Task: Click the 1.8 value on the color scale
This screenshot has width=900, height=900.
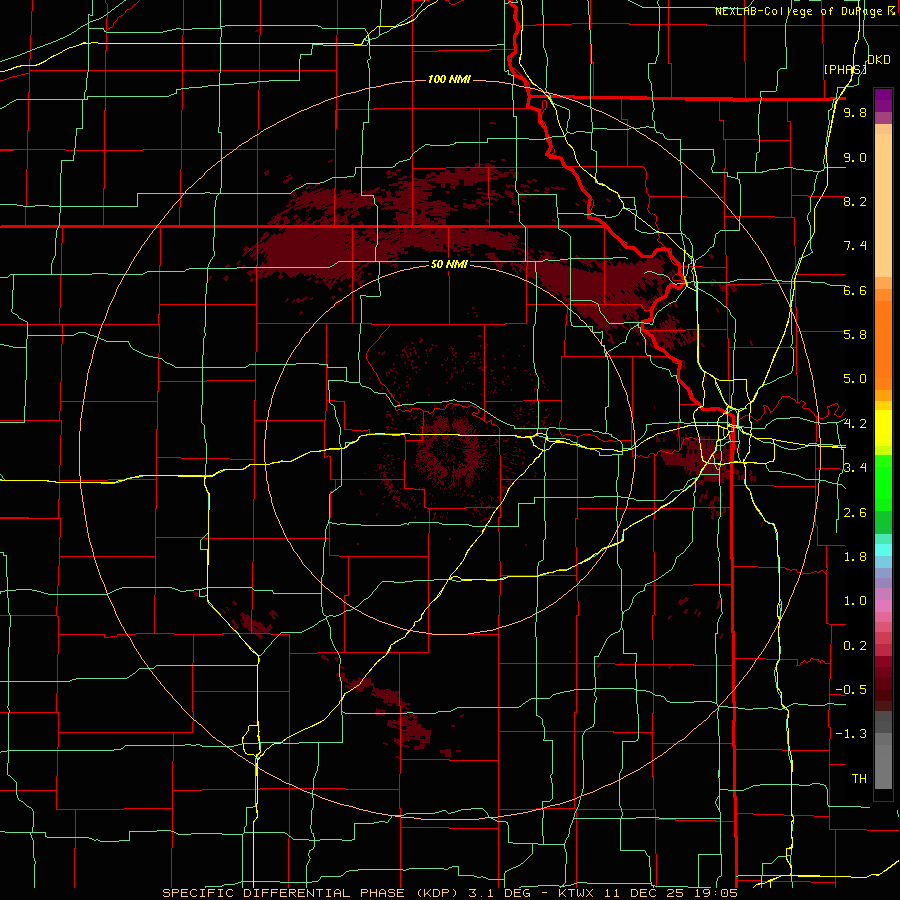Action: [x=855, y=557]
